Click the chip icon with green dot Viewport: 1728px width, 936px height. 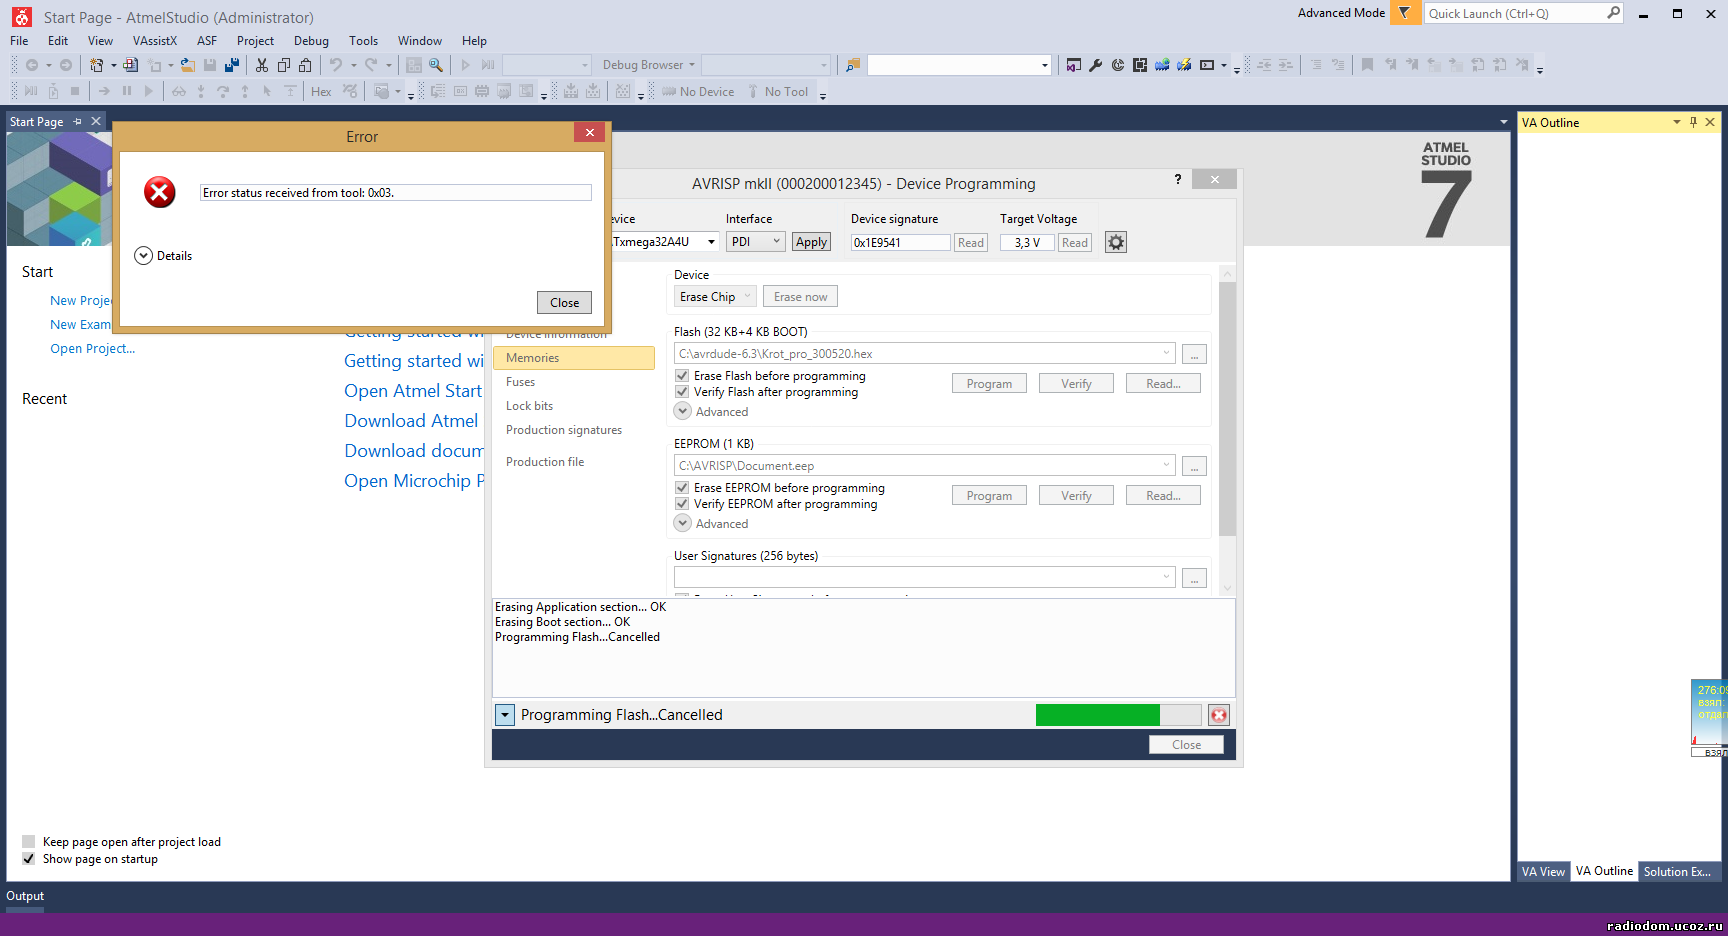click(x=1162, y=65)
